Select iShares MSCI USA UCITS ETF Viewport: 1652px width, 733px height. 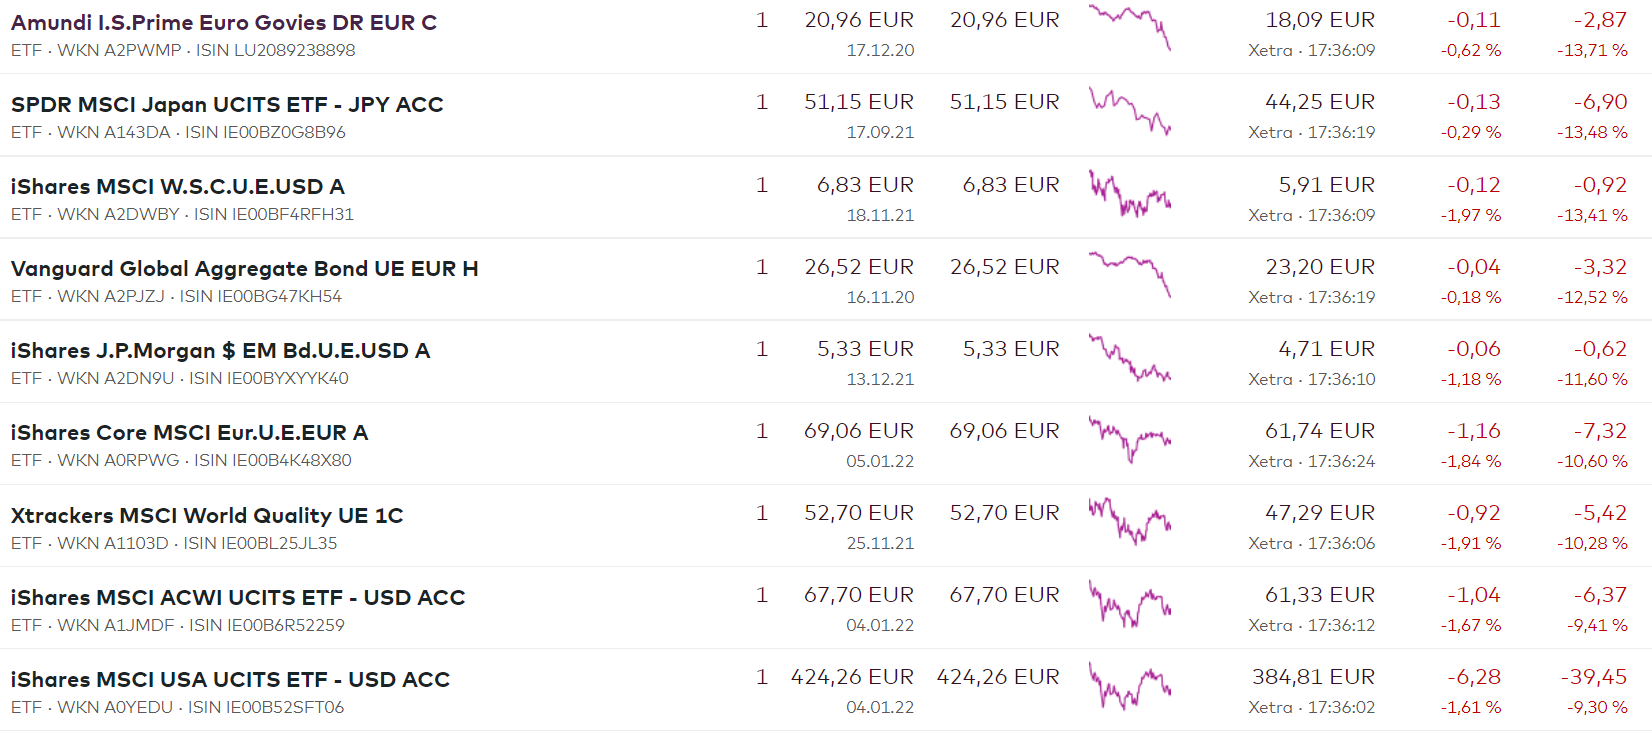click(x=230, y=680)
